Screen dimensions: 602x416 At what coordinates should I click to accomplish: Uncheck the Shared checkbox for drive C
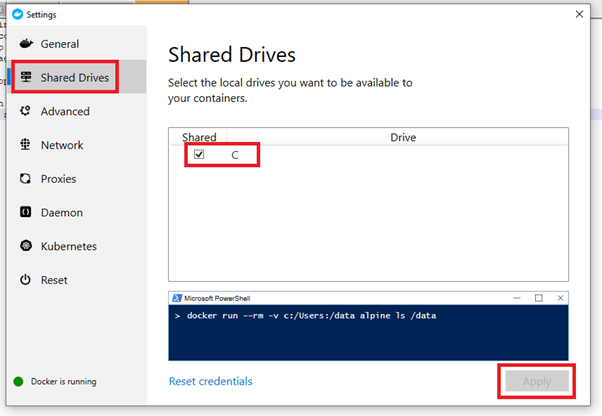tap(199, 154)
